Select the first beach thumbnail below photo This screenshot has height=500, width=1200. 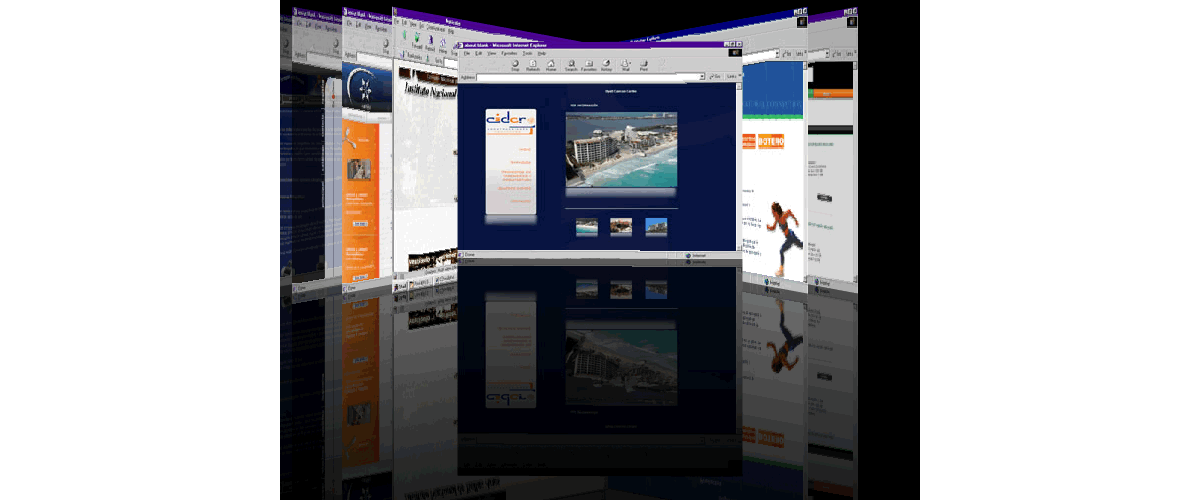[x=588, y=227]
